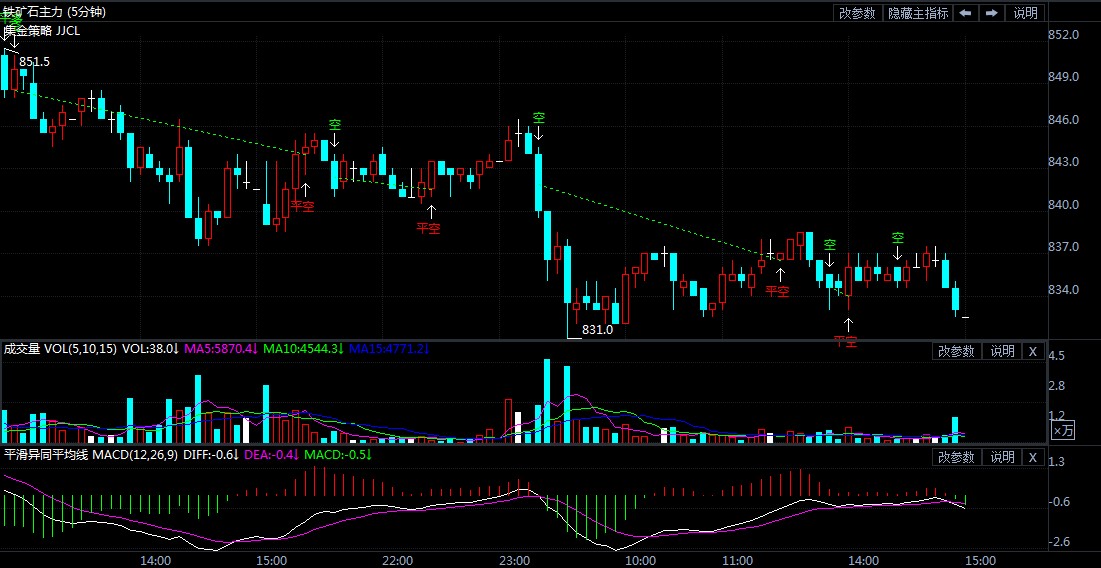Click the rightmost green 空 signal marker
1101x568 pixels.
click(898, 238)
